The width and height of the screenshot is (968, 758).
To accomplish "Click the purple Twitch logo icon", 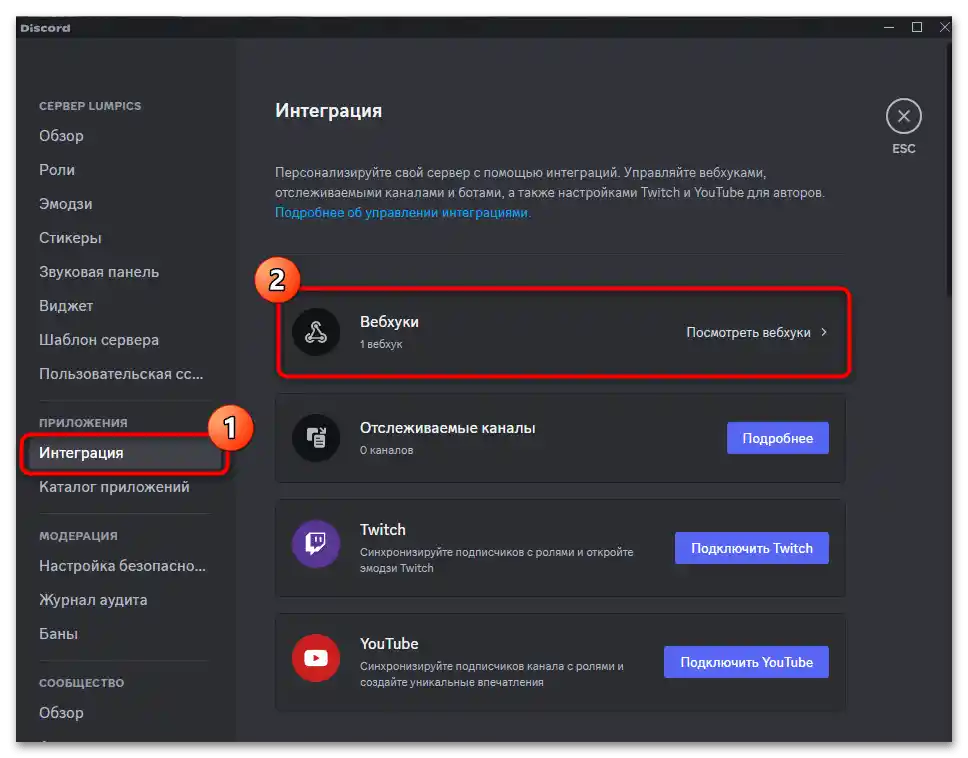I will tap(316, 547).
